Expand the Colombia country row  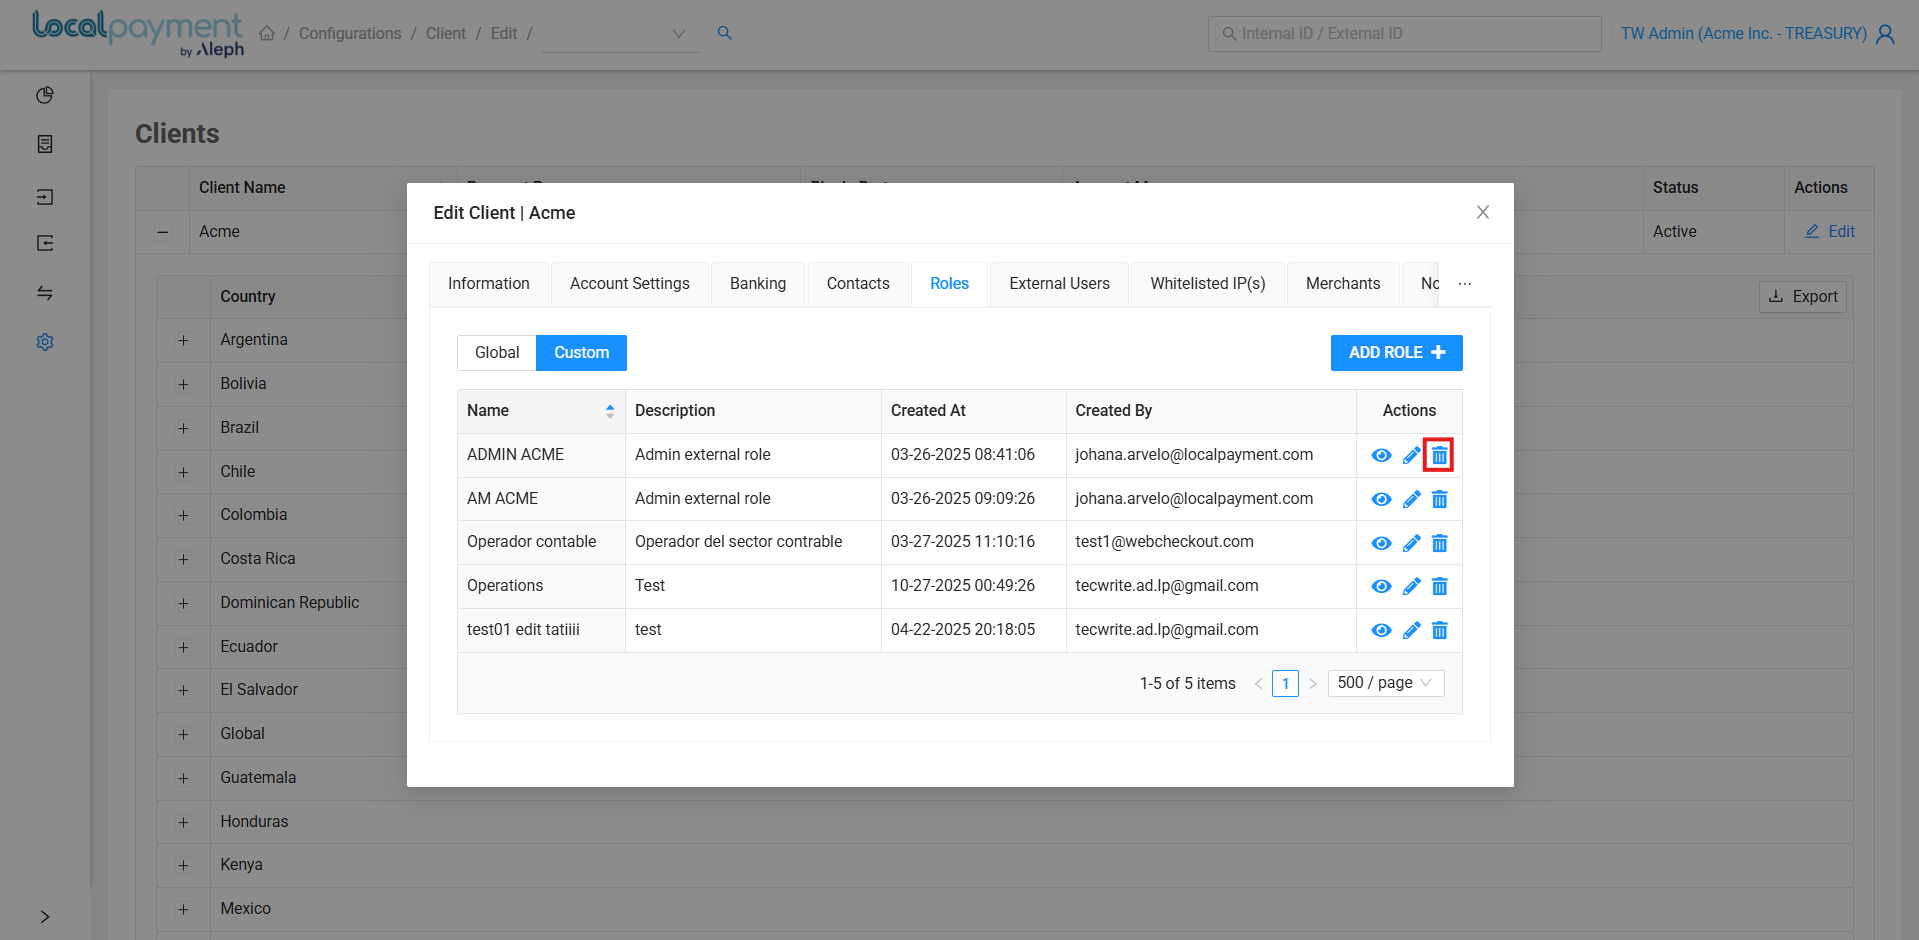[x=183, y=516]
